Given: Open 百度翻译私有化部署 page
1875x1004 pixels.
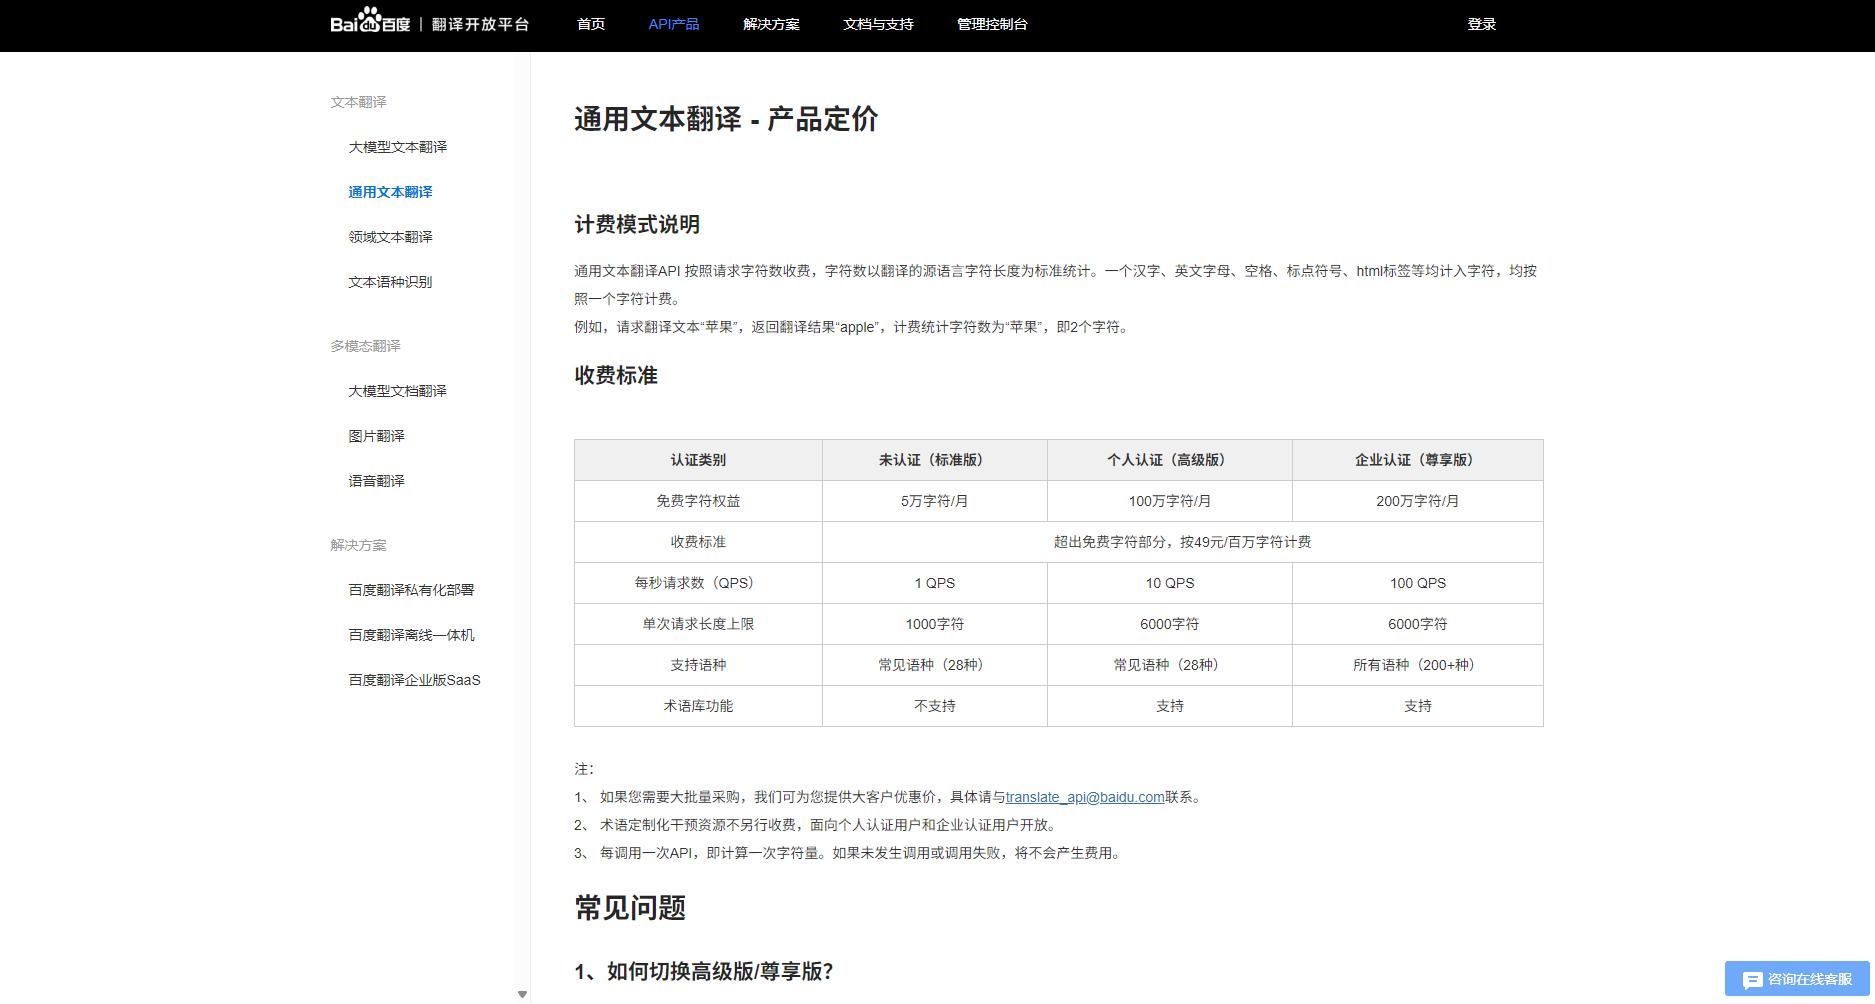Looking at the screenshot, I should [x=411, y=590].
